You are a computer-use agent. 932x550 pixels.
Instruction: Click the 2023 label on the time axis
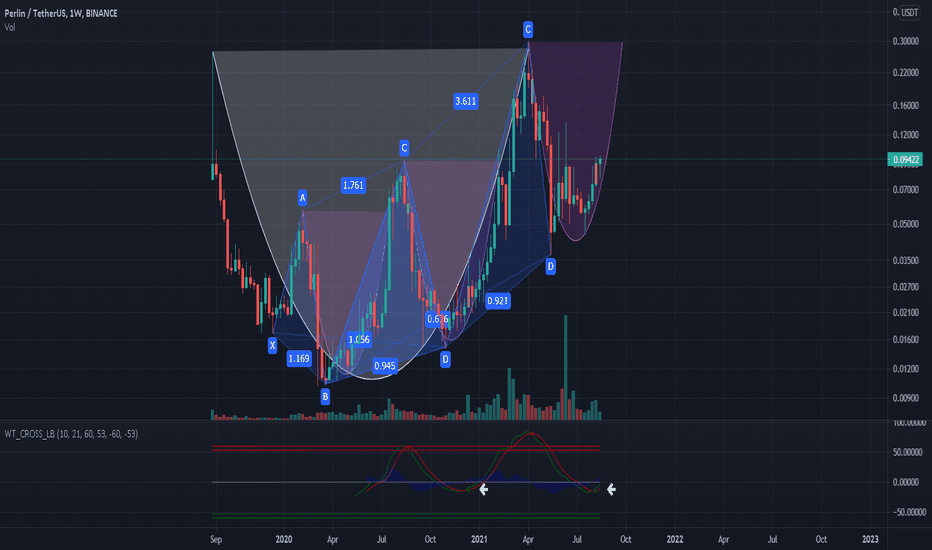870,539
